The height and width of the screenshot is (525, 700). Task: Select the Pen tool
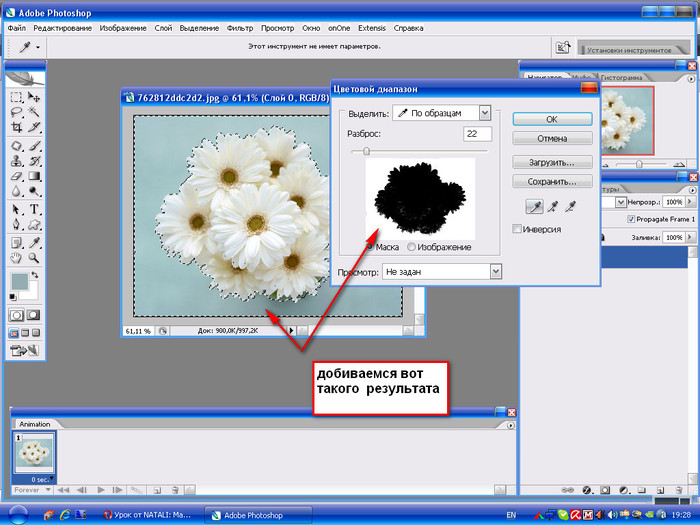tap(17, 224)
